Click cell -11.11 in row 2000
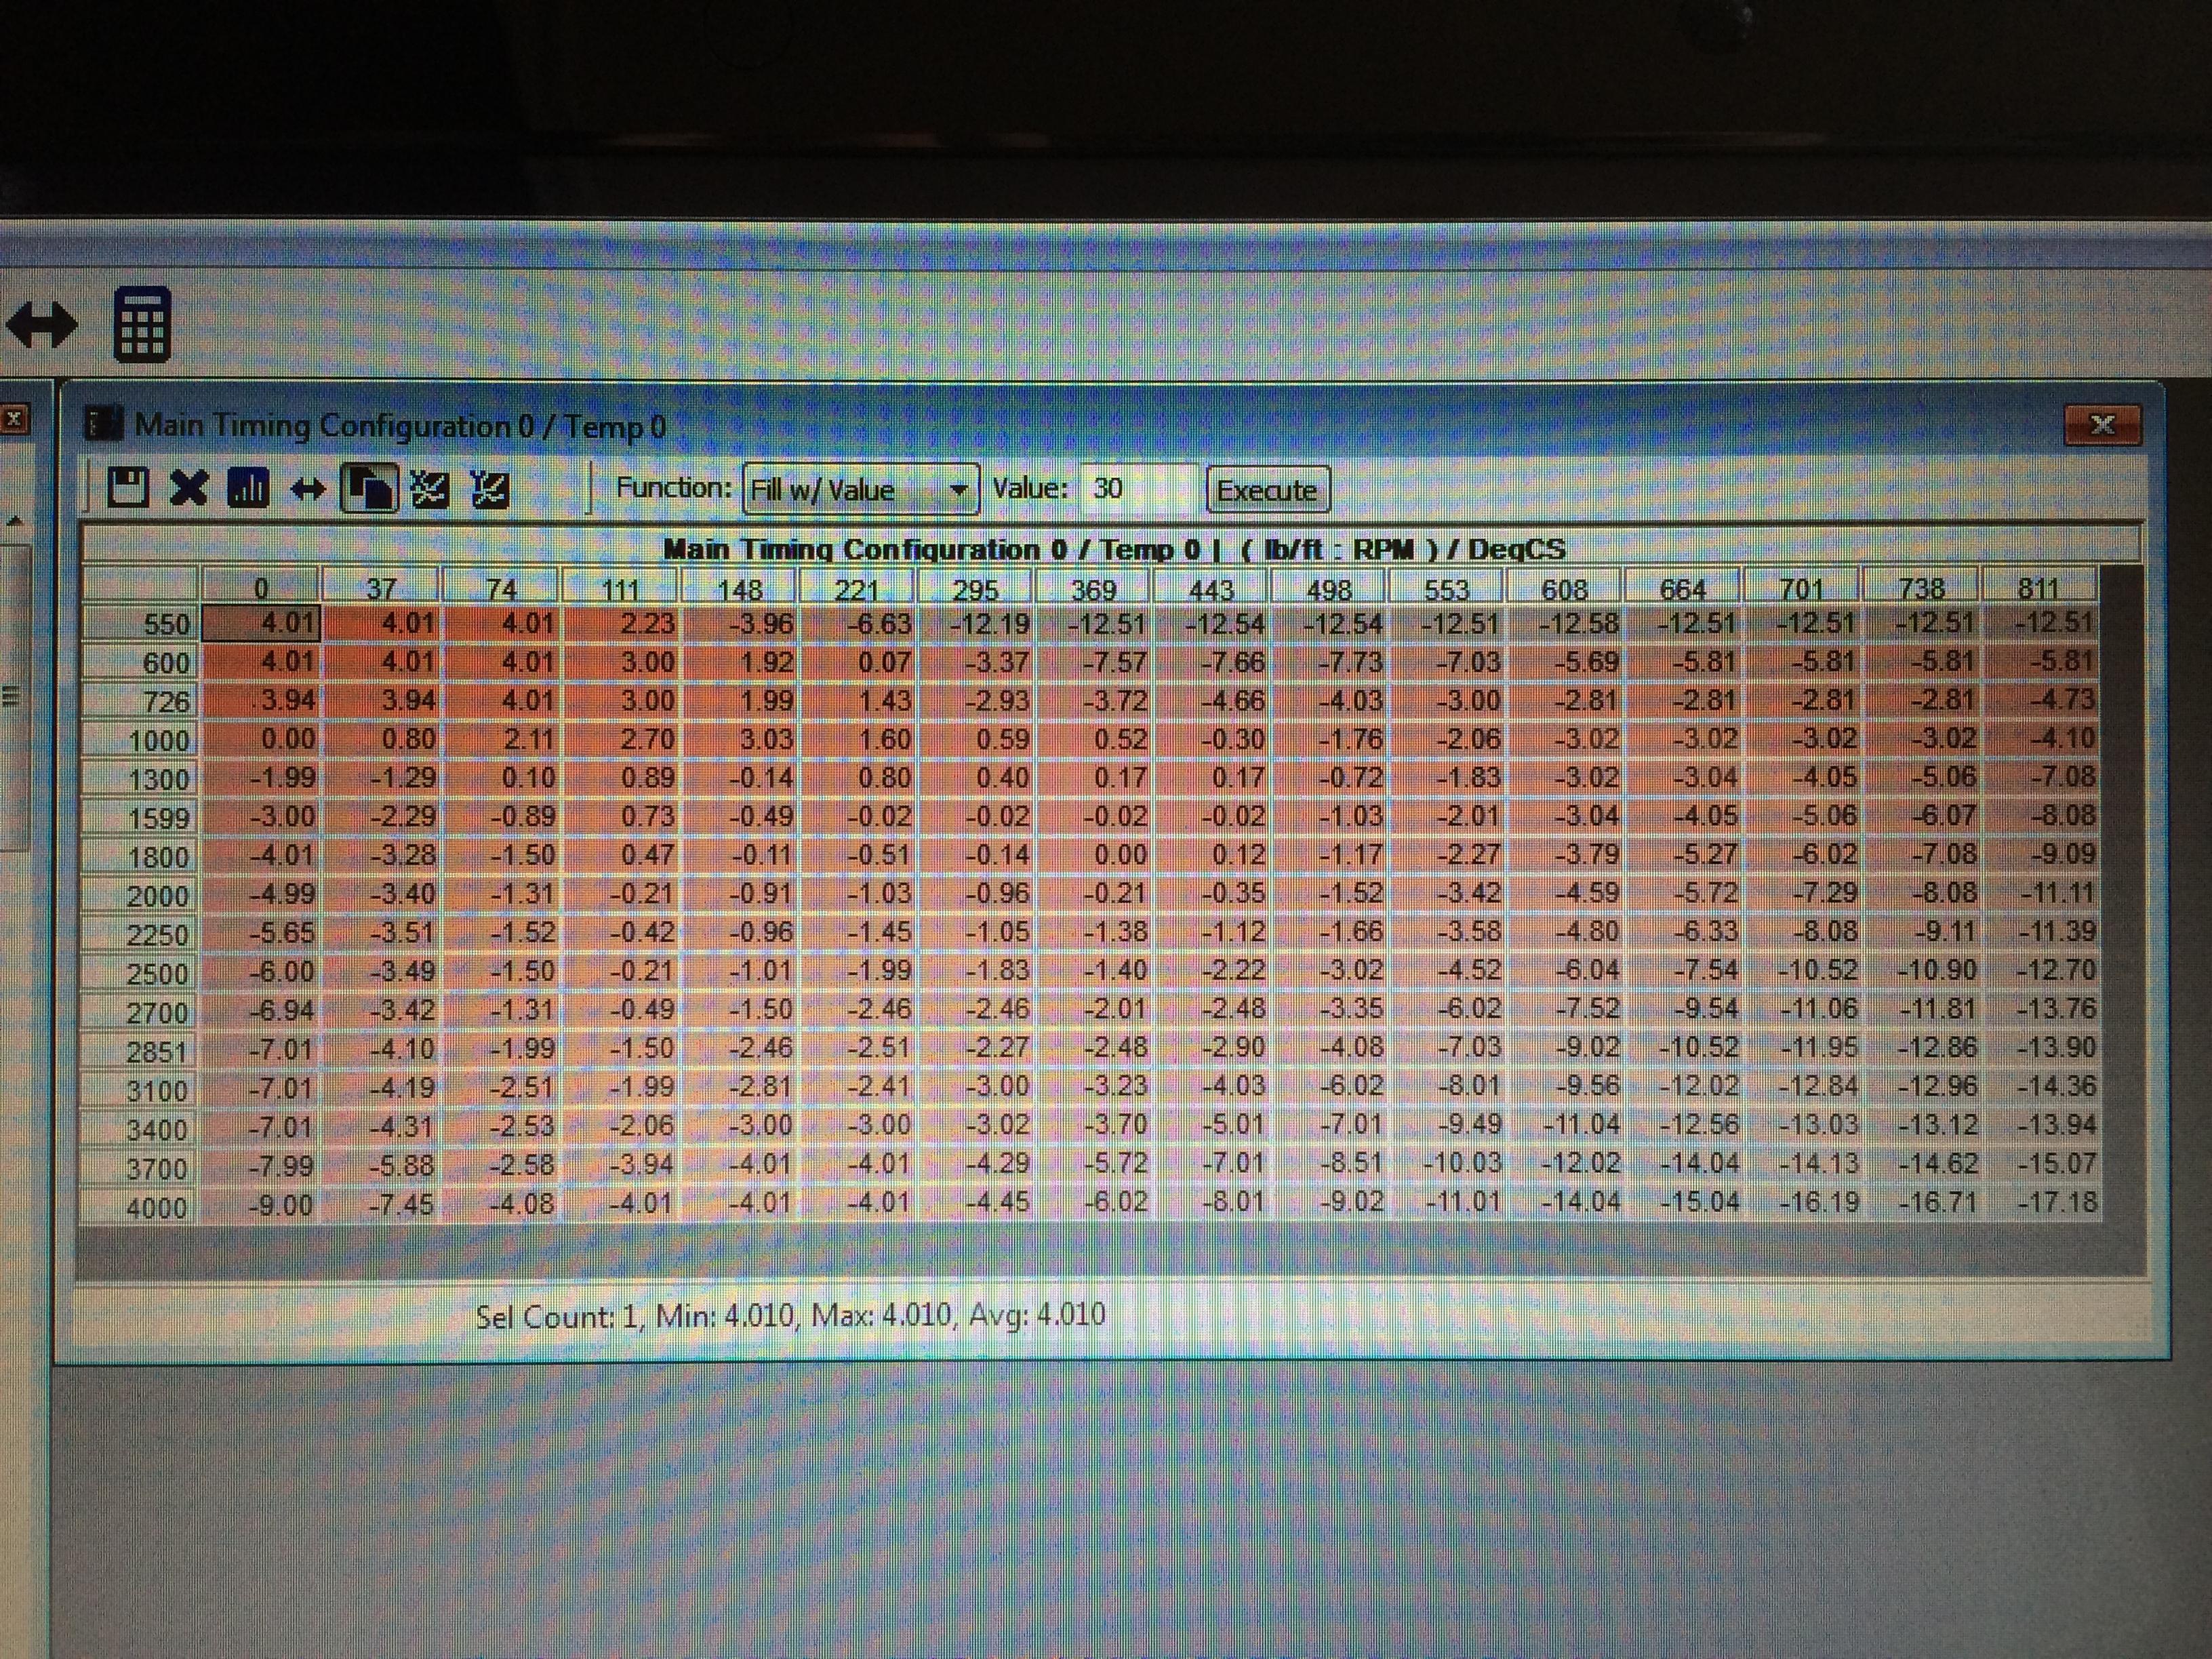2212x1659 pixels. pos(2041,892)
